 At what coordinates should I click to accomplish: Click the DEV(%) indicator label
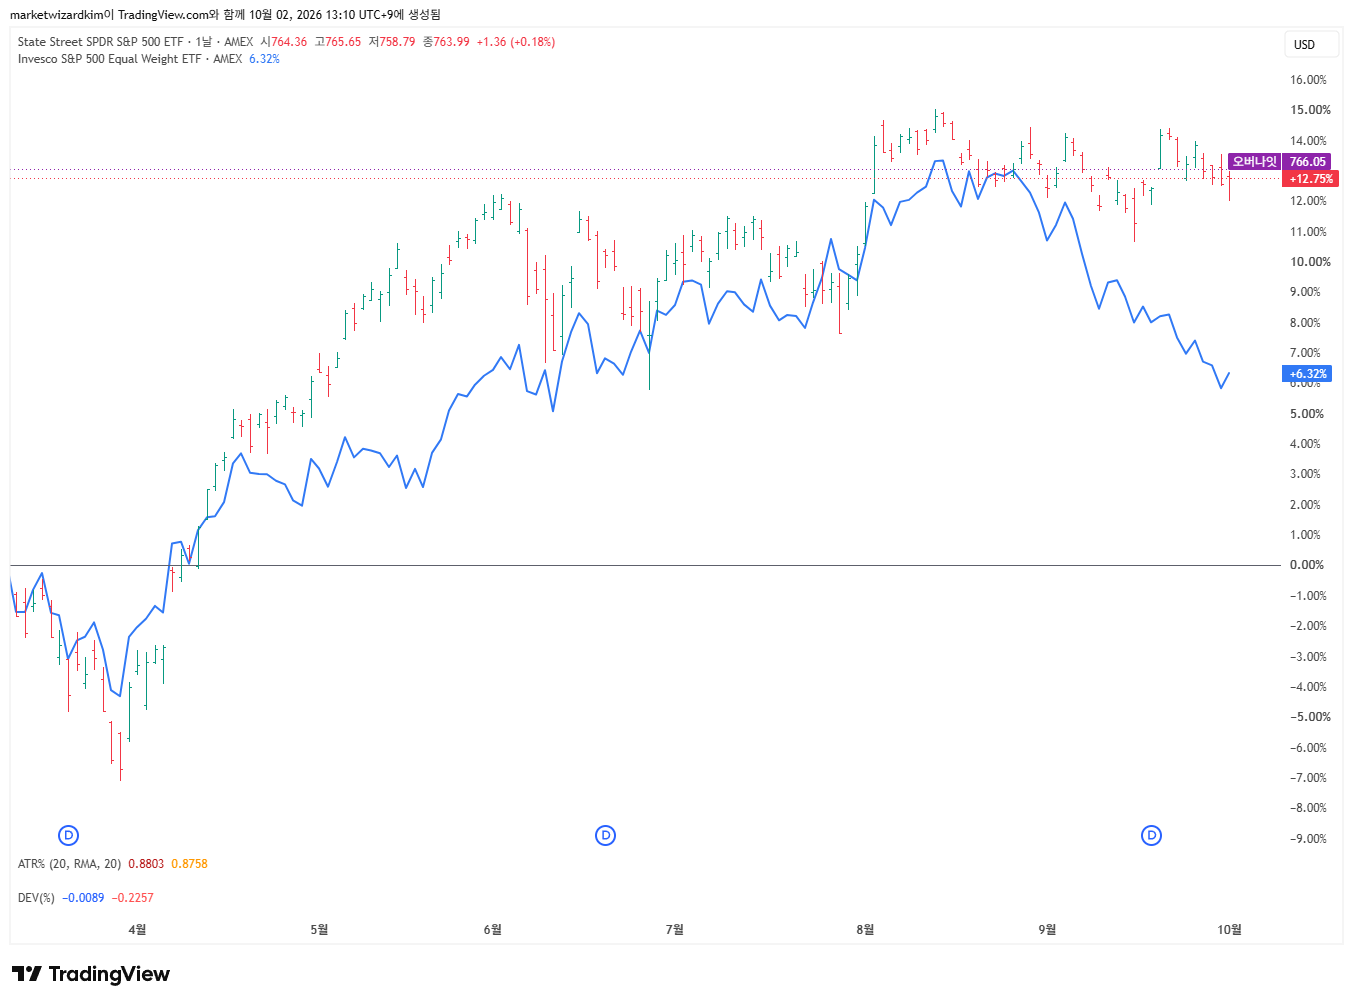pos(36,898)
